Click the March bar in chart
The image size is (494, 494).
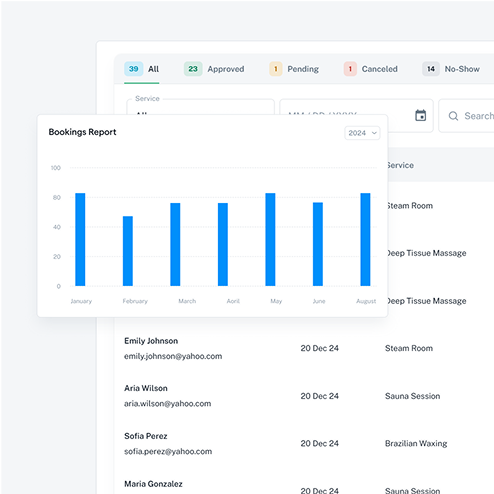pos(175,244)
